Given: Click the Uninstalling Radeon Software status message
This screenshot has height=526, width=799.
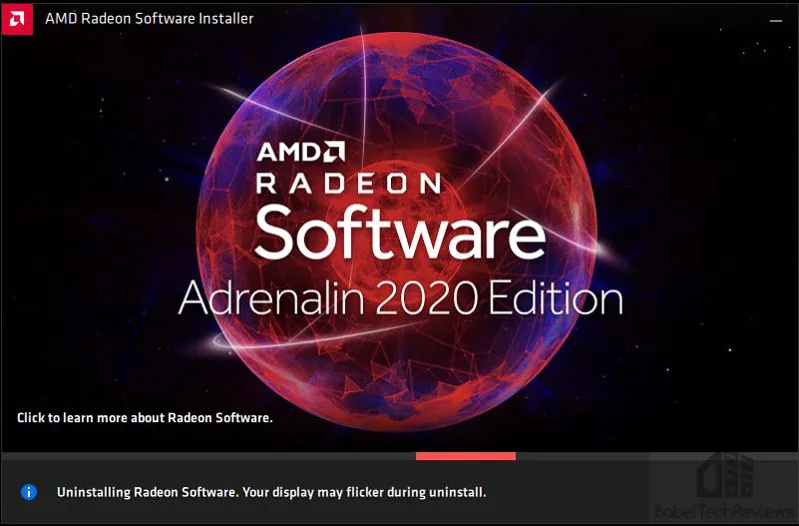Looking at the screenshot, I should click(x=272, y=492).
